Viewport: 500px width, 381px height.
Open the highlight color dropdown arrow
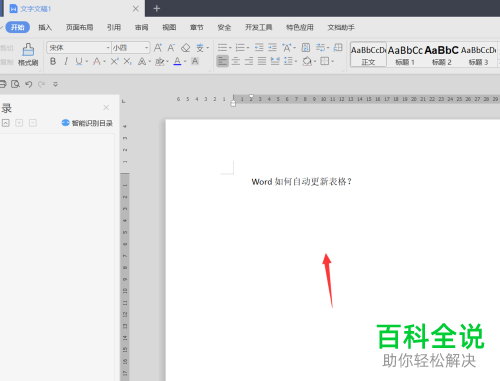click(x=167, y=62)
